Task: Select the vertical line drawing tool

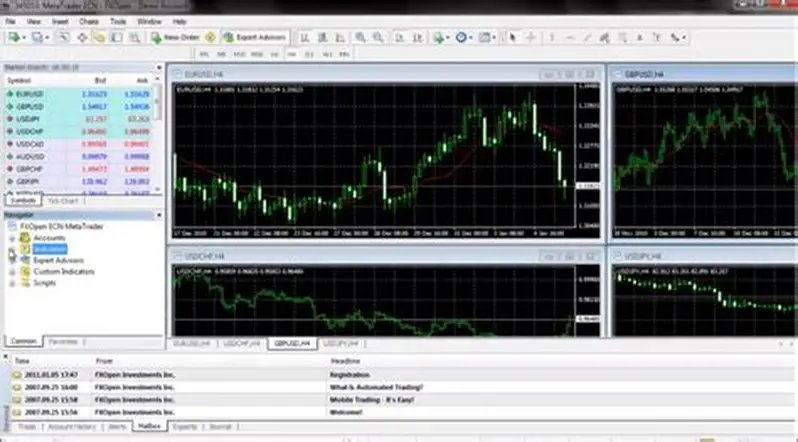Action: click(x=552, y=37)
